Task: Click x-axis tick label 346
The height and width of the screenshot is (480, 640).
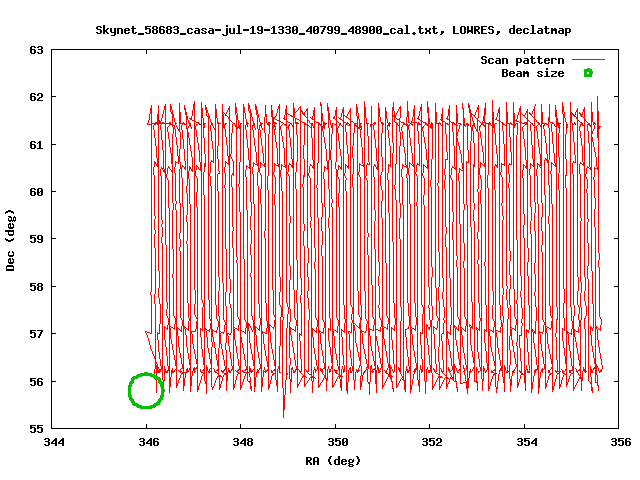Action: click(x=149, y=442)
